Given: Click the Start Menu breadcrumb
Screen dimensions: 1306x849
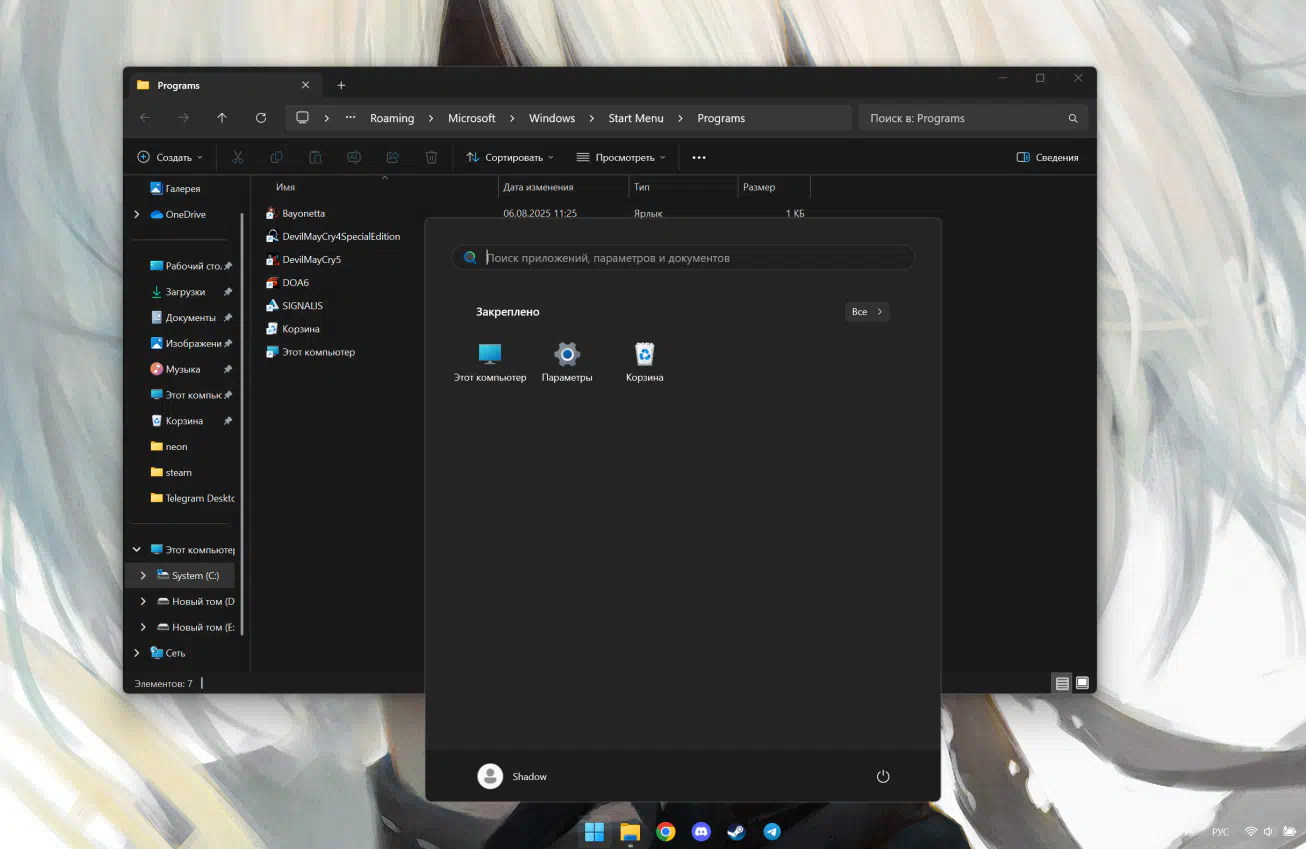Looking at the screenshot, I should coord(636,118).
